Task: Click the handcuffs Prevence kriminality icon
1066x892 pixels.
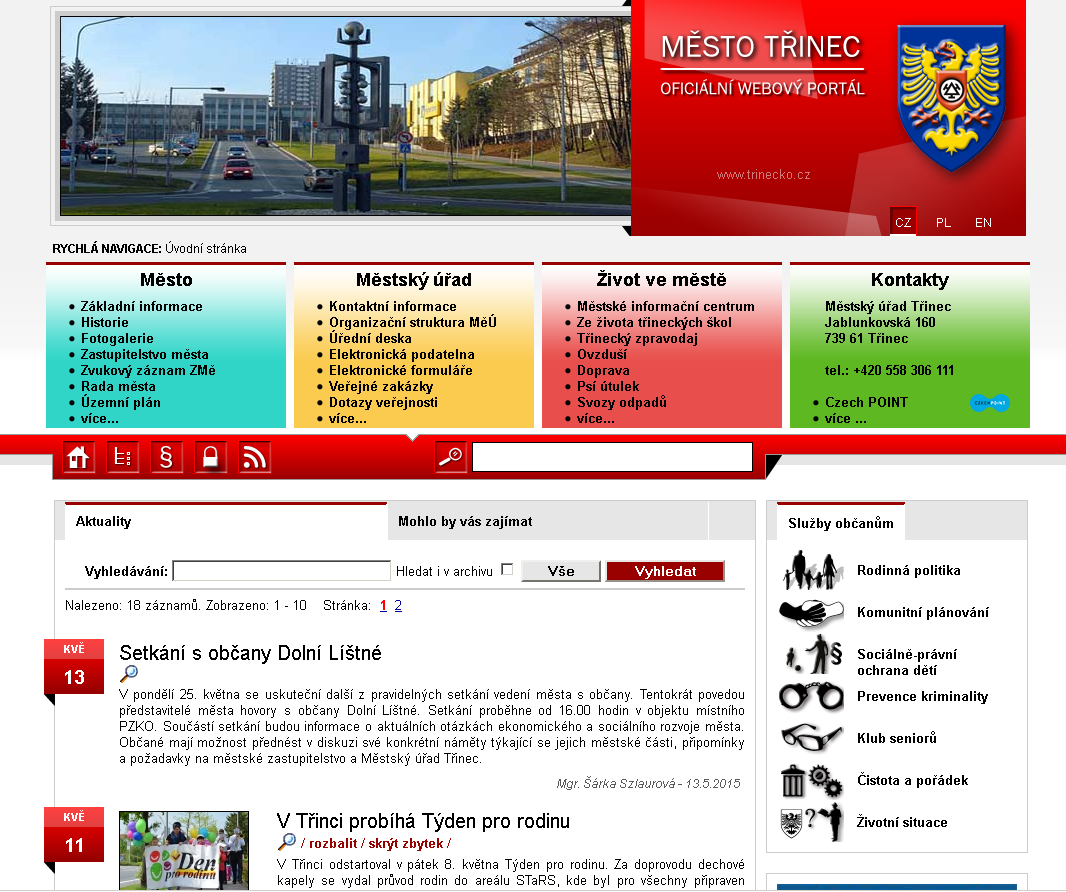Action: click(x=811, y=696)
